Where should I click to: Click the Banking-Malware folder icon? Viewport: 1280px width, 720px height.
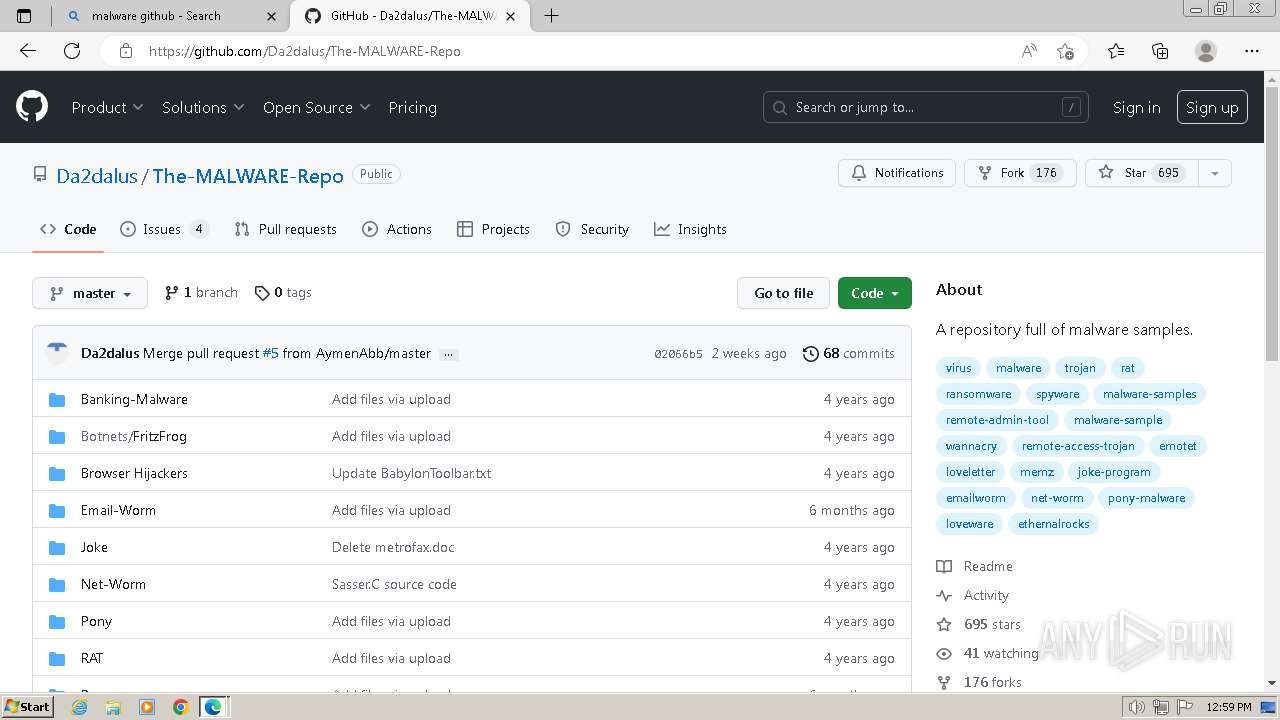click(x=57, y=399)
